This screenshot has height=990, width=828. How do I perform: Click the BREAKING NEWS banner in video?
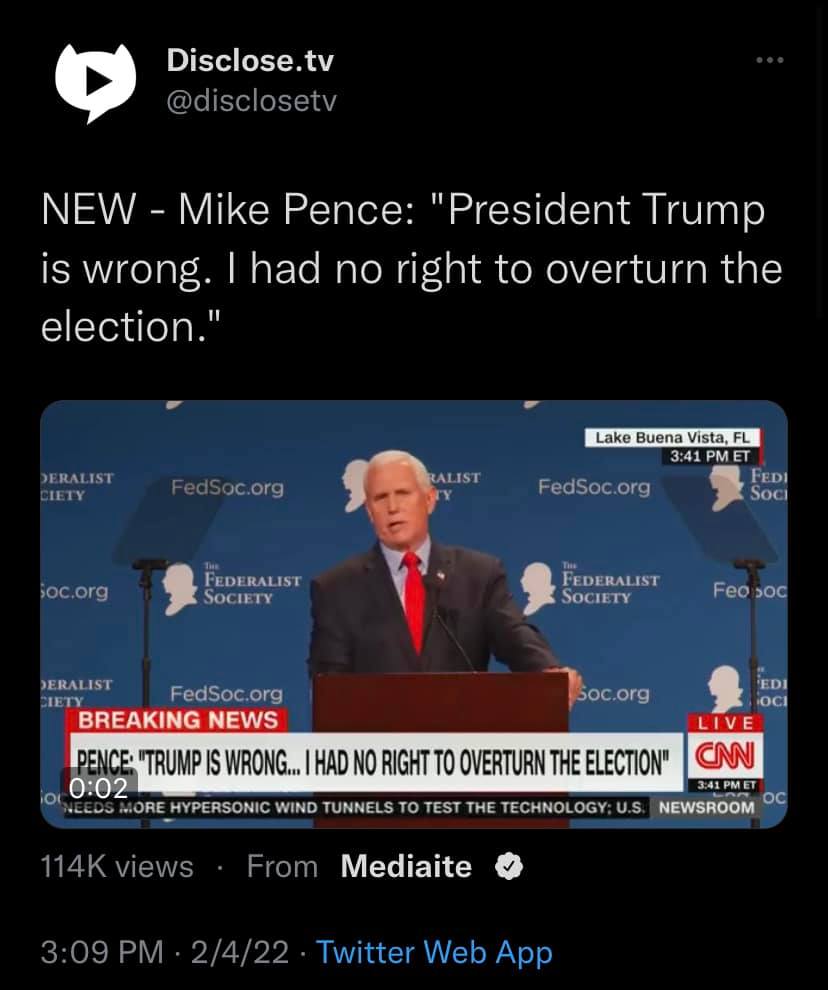coord(179,720)
